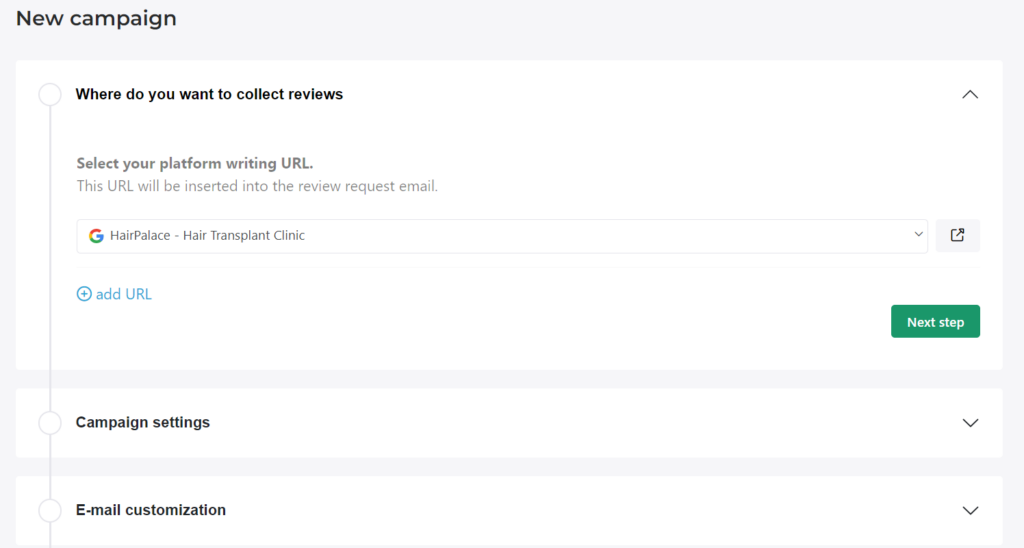
Task: Collapse the 'Where do you want to collect reviews' section chevron
Action: coord(969,95)
